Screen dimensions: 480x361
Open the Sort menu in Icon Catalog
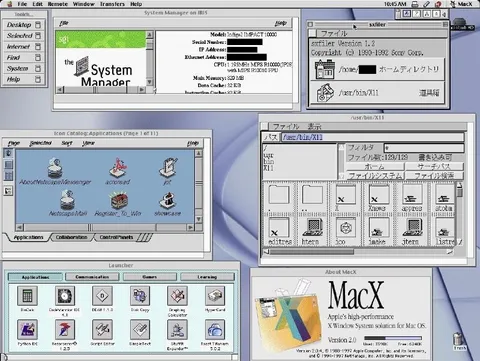pyautogui.click(x=67, y=143)
